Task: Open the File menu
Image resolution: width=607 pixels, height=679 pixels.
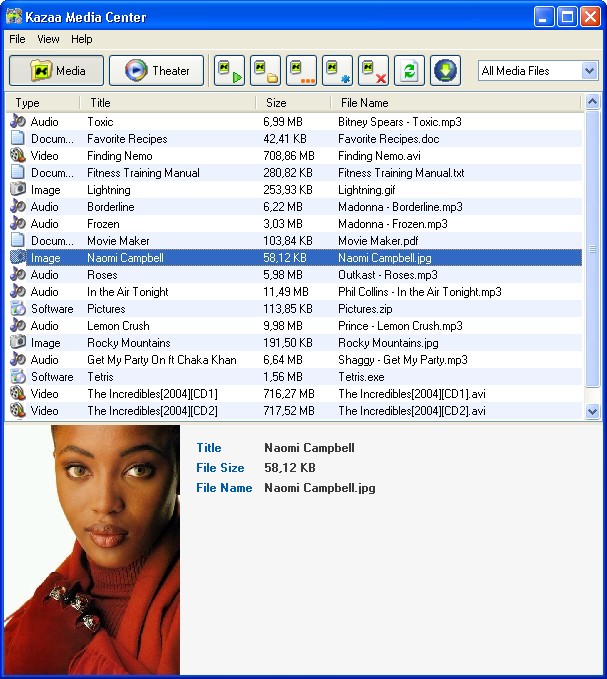Action: (17, 39)
